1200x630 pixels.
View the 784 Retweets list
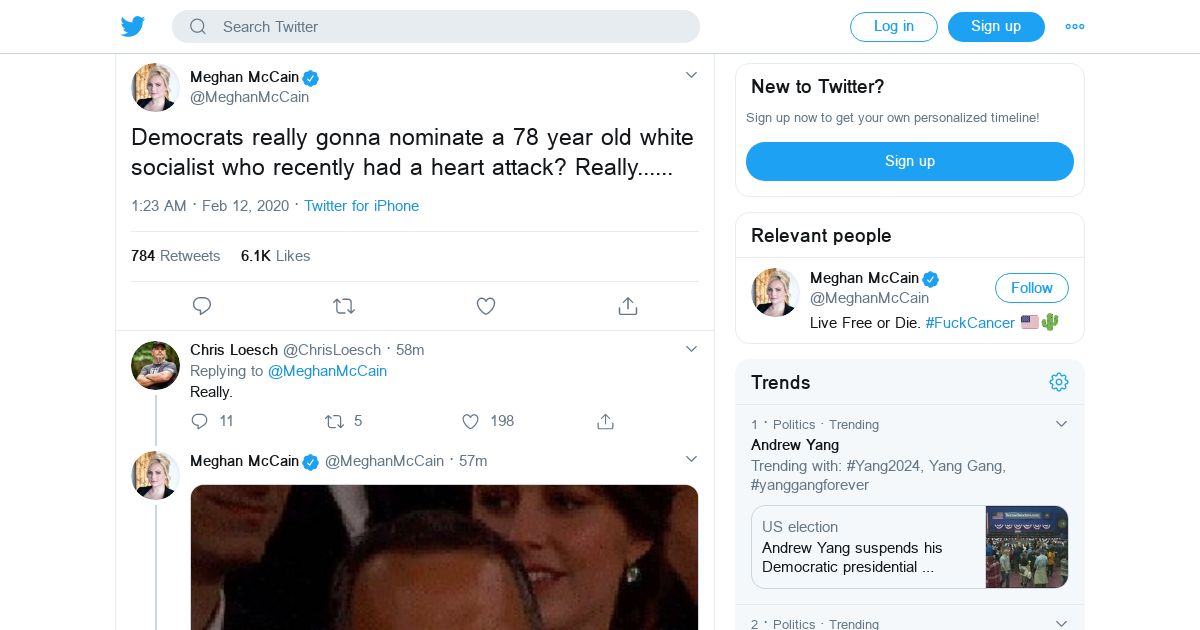click(175, 256)
